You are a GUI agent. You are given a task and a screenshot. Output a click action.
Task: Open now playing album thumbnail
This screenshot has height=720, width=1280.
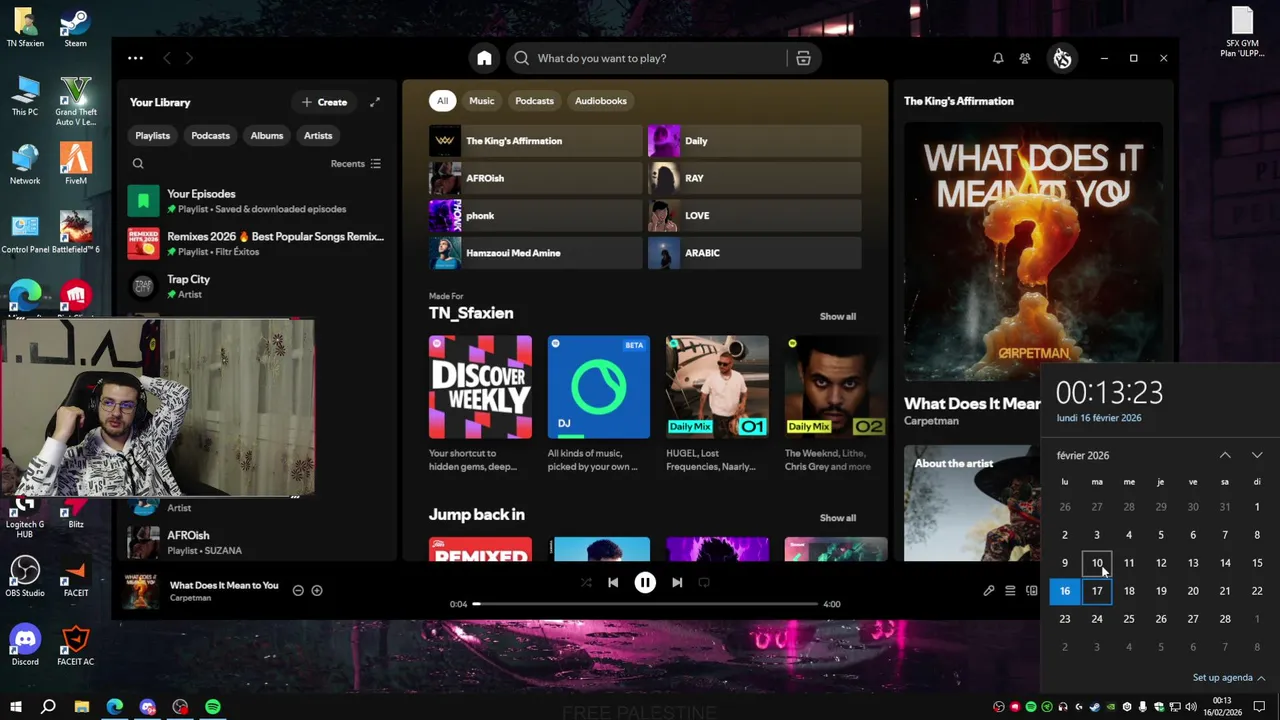[x=141, y=591]
